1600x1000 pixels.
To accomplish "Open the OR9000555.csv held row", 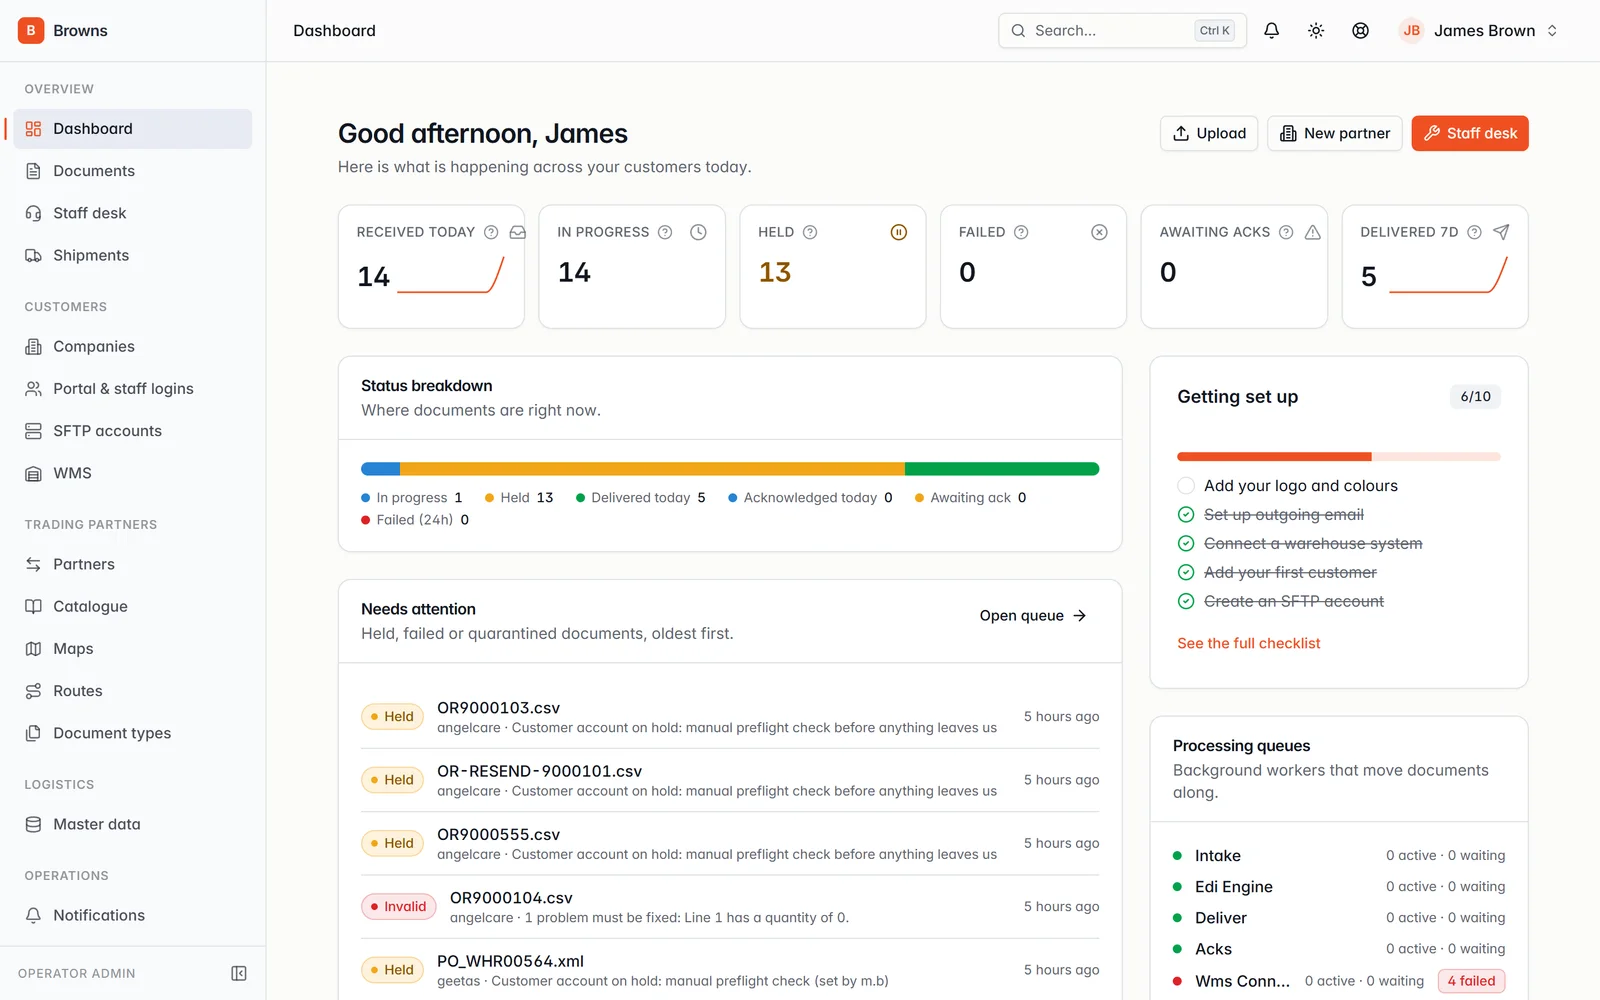I will [730, 844].
